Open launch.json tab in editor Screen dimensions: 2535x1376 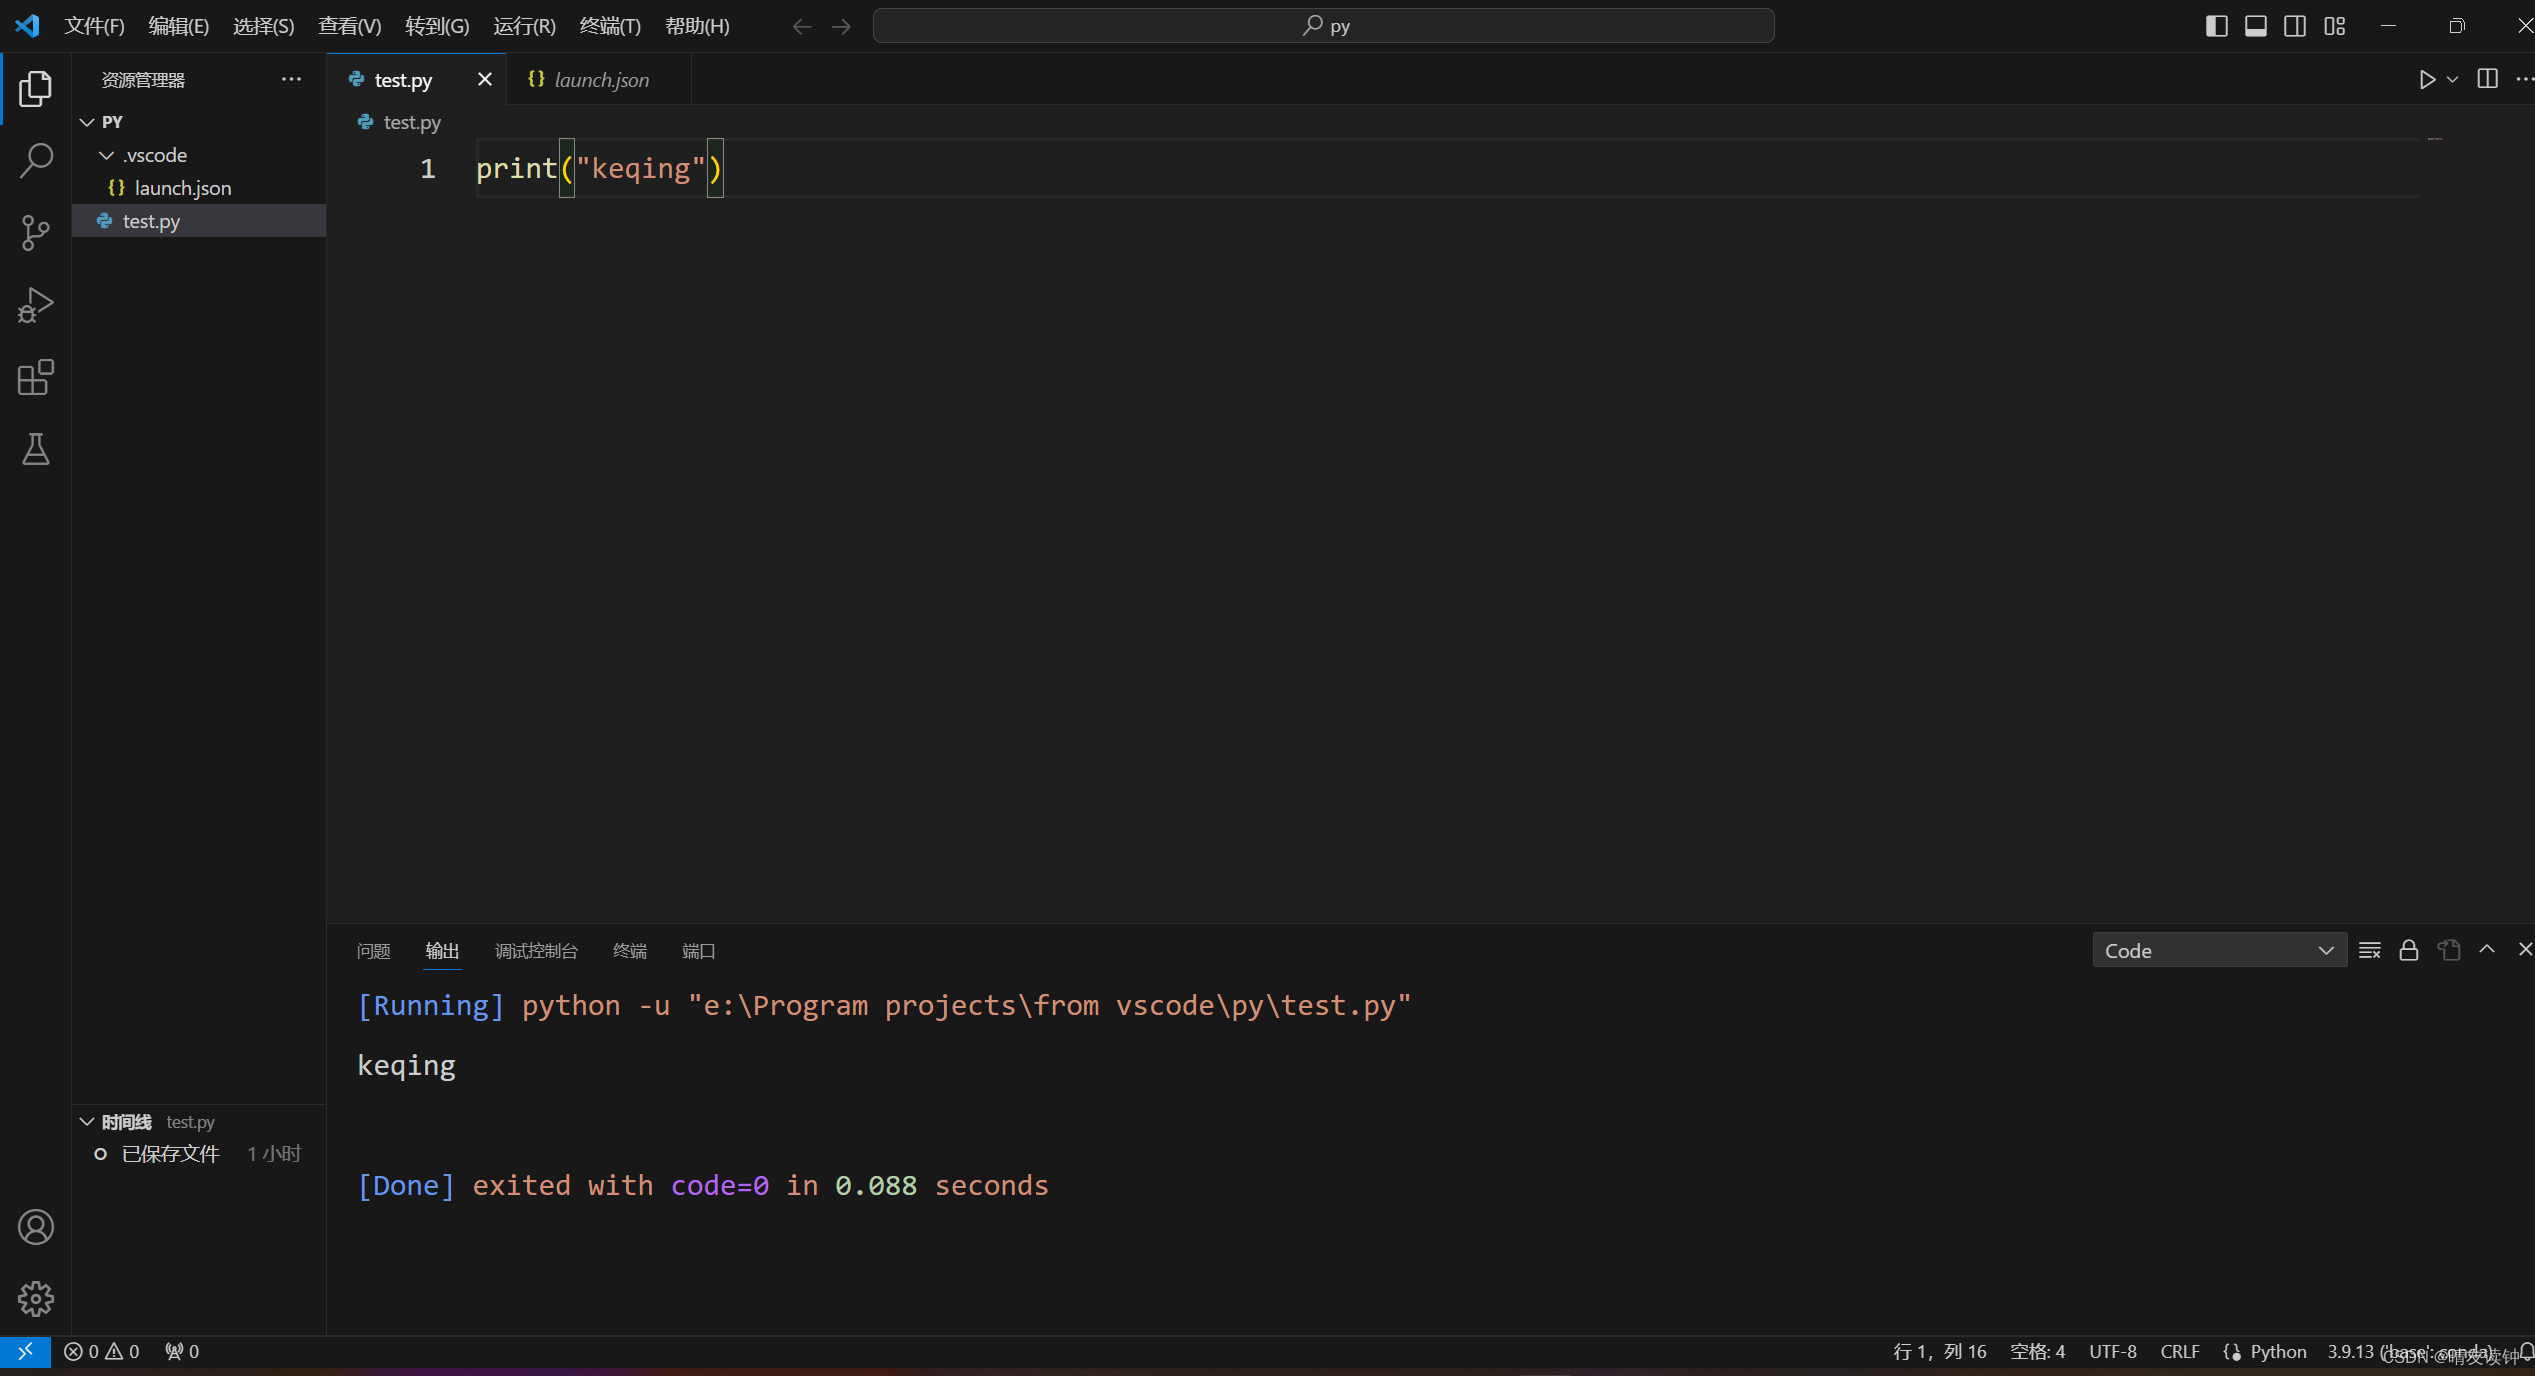(602, 80)
